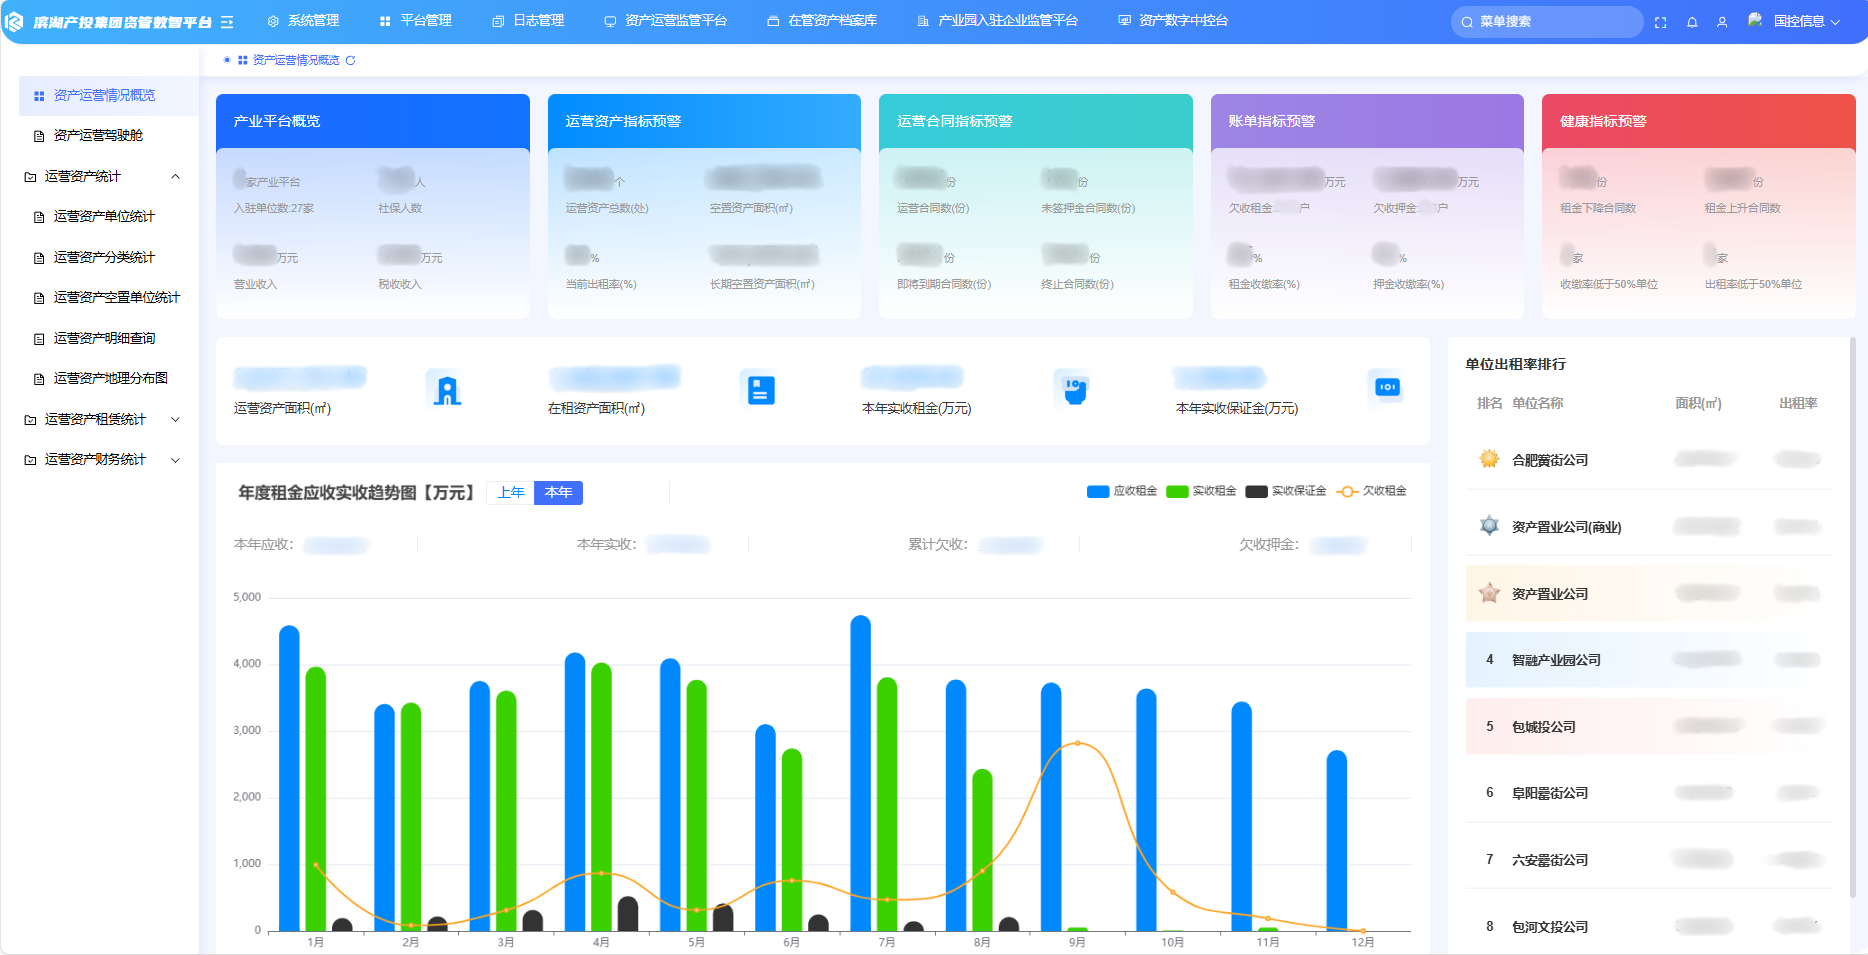This screenshot has width=1868, height=955.
Task: Toggle 实收租金 legend series in chart
Action: click(1201, 491)
